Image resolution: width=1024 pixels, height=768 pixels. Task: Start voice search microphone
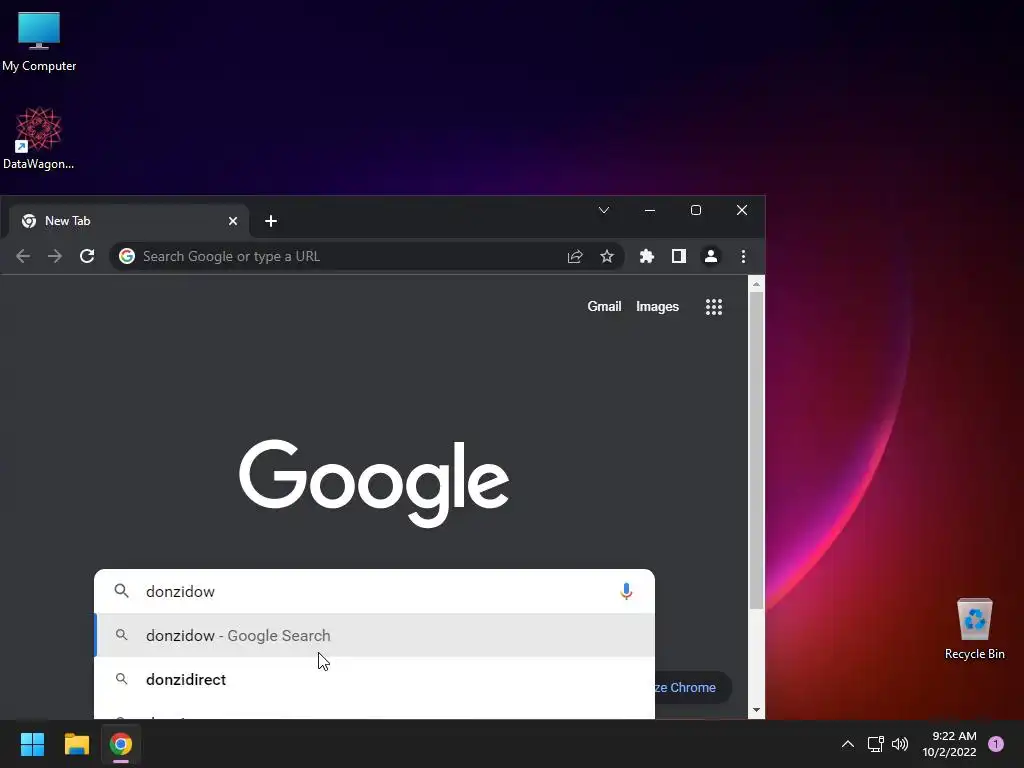626,592
